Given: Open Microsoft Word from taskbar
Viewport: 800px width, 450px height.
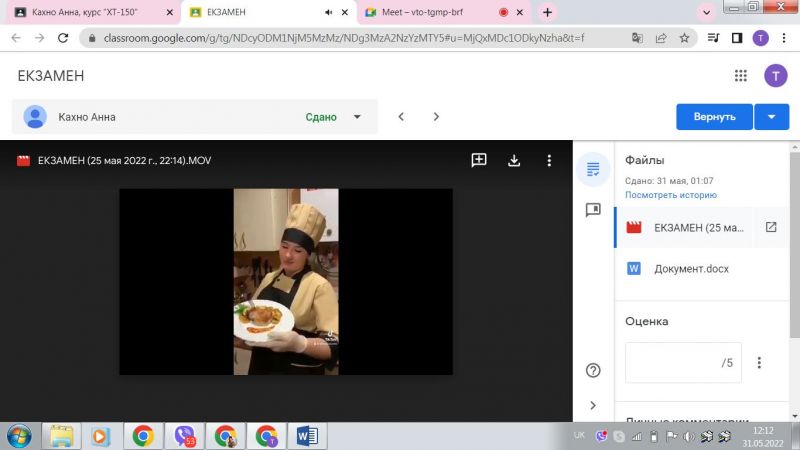Looking at the screenshot, I should 307,437.
